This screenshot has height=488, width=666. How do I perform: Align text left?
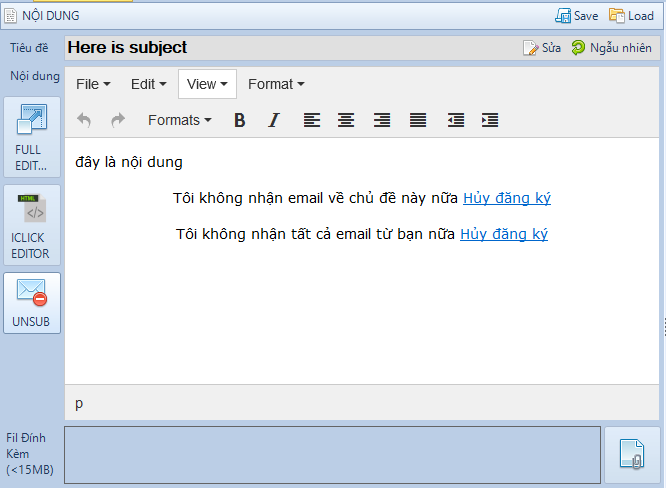312,120
